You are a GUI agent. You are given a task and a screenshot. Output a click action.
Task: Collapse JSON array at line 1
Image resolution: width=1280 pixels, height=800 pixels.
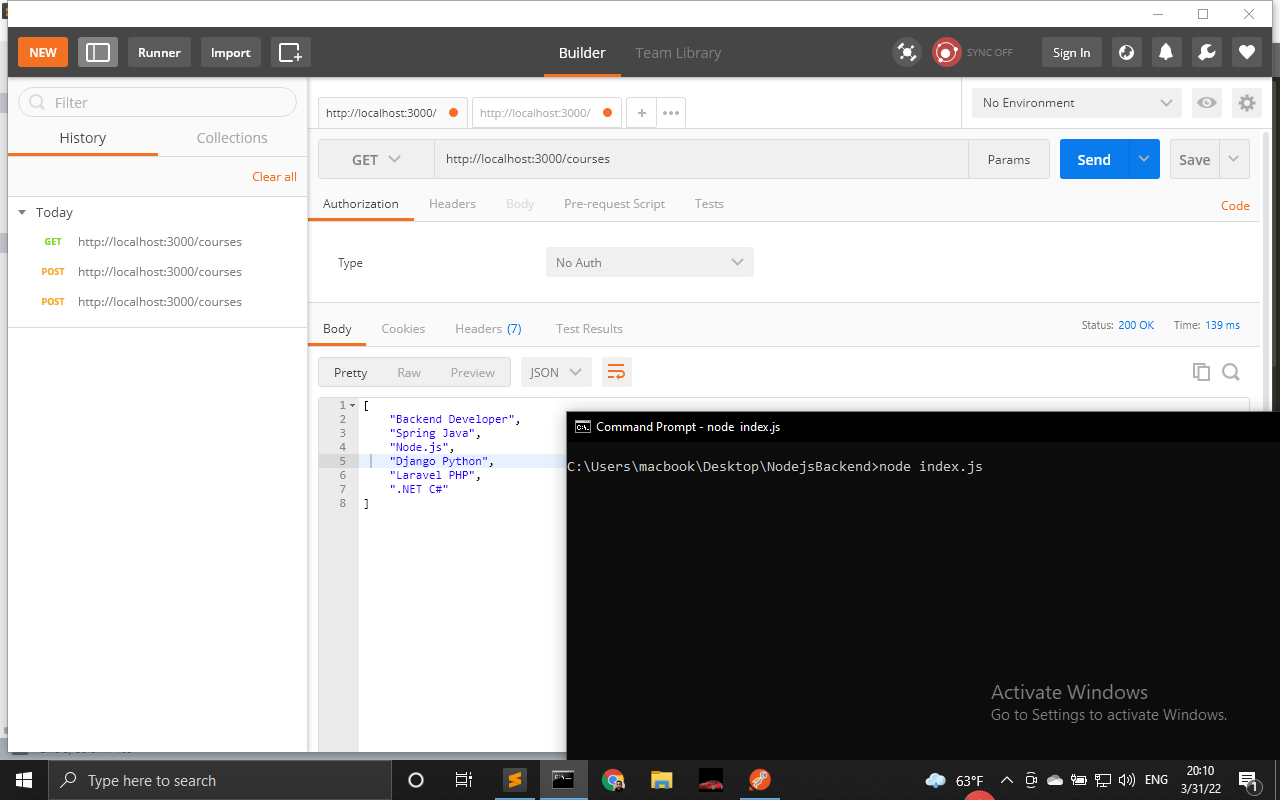352,405
